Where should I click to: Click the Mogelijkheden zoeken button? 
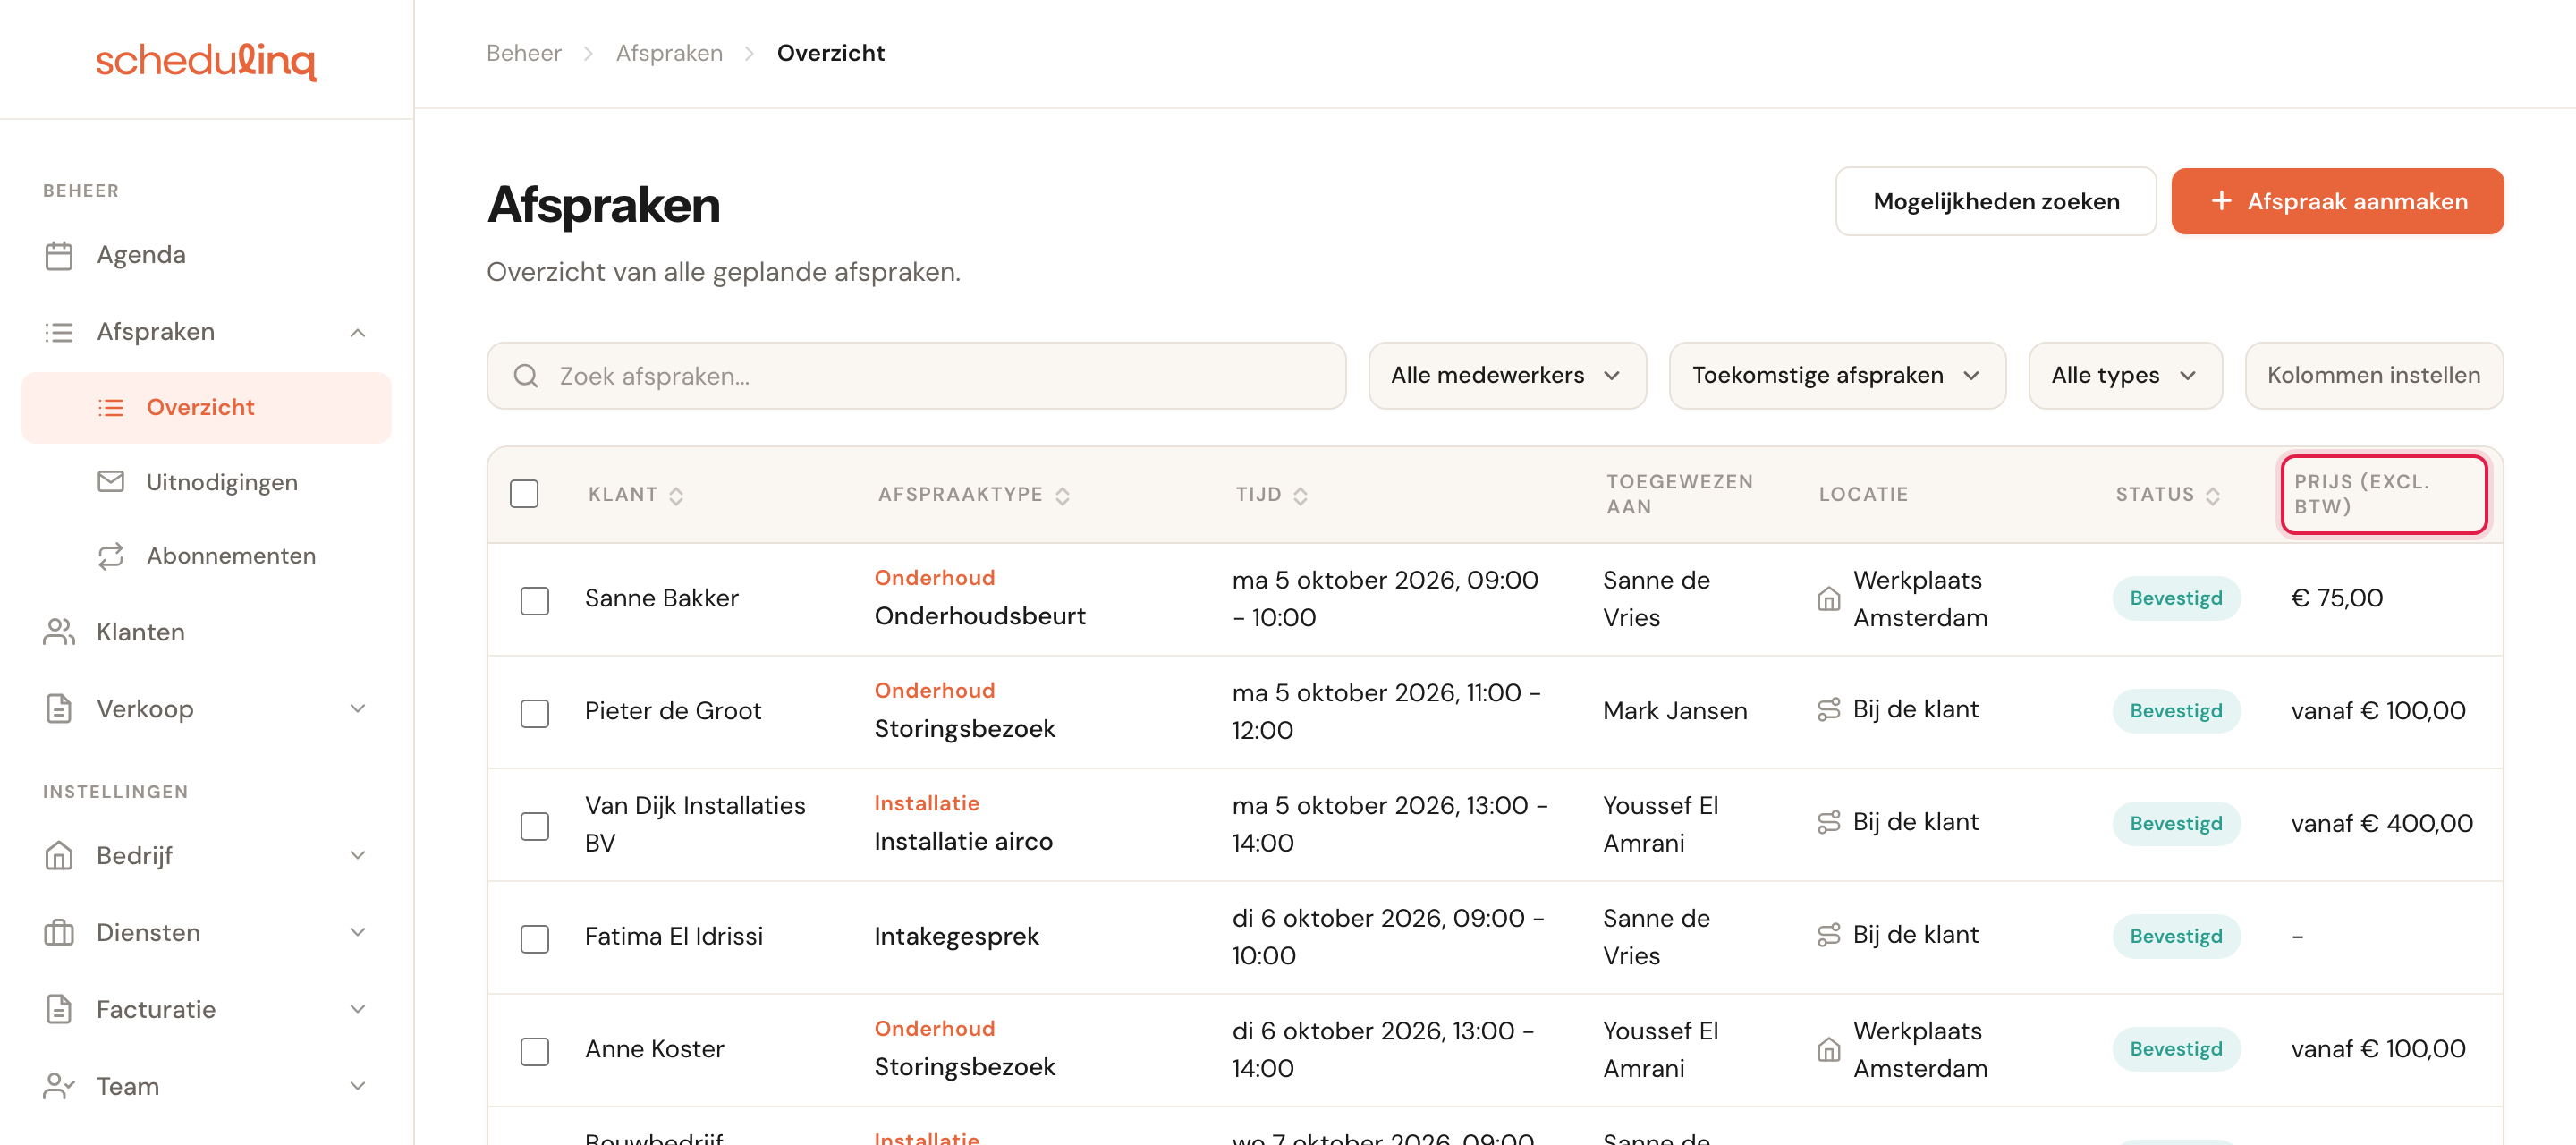1995,202
